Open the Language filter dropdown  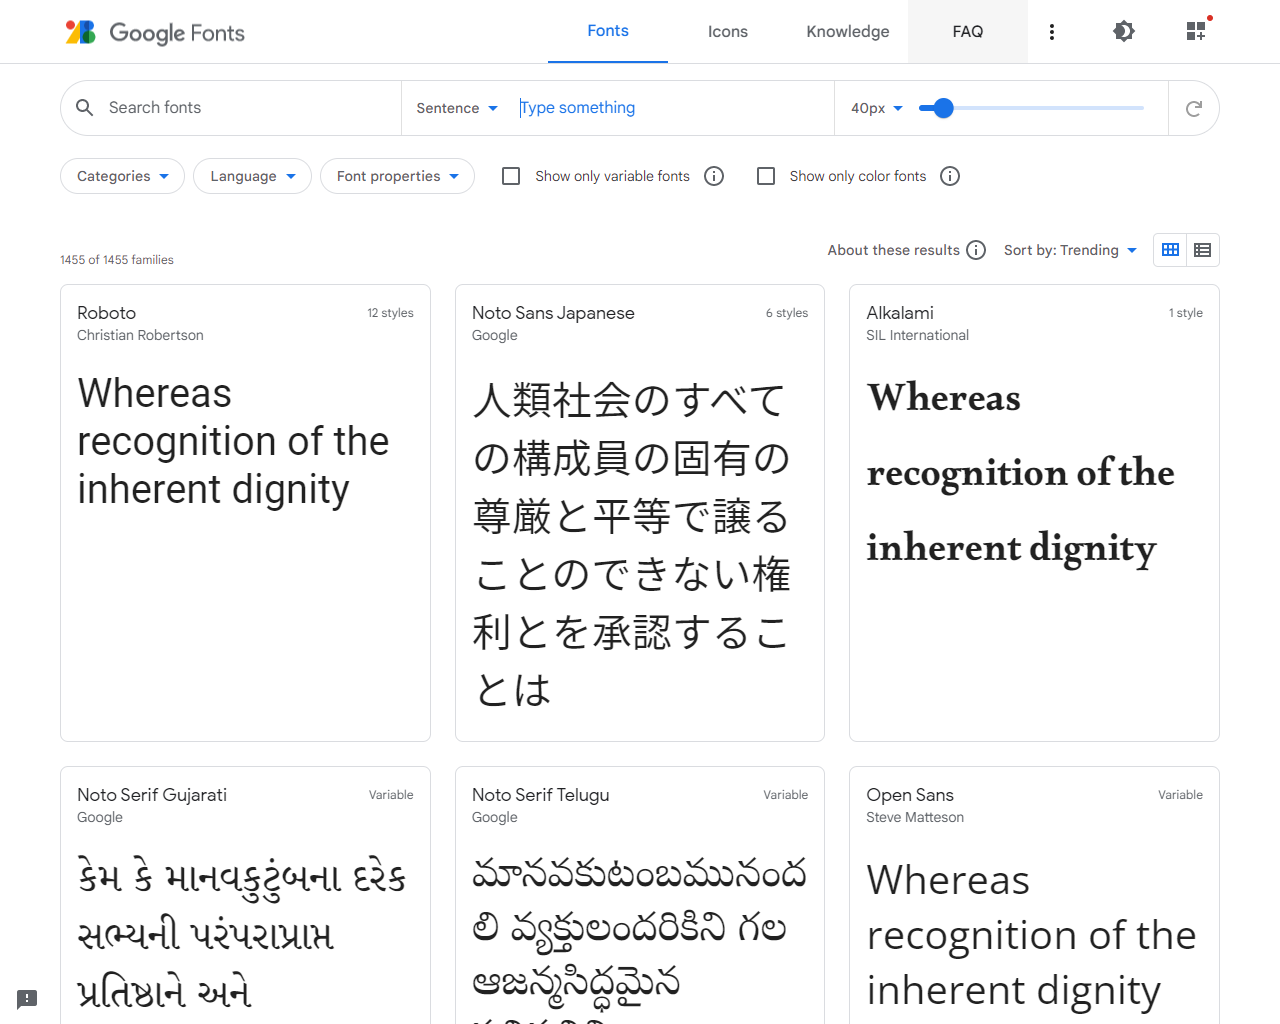click(x=252, y=175)
